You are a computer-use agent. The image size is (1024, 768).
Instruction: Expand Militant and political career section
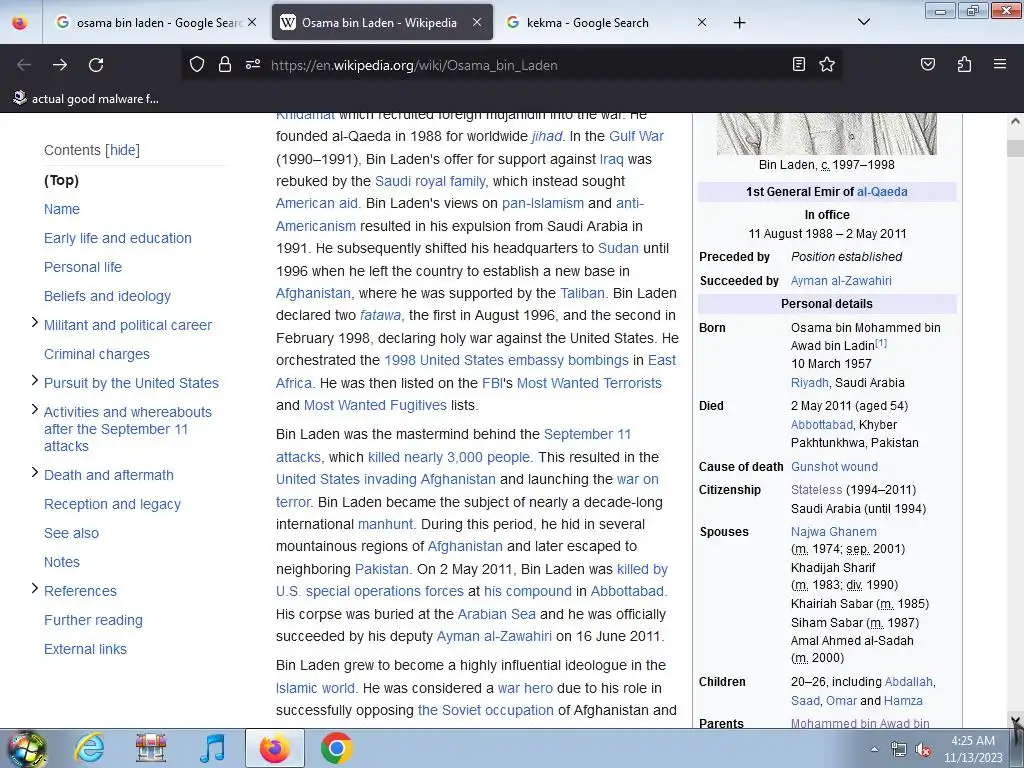pyautogui.click(x=35, y=323)
